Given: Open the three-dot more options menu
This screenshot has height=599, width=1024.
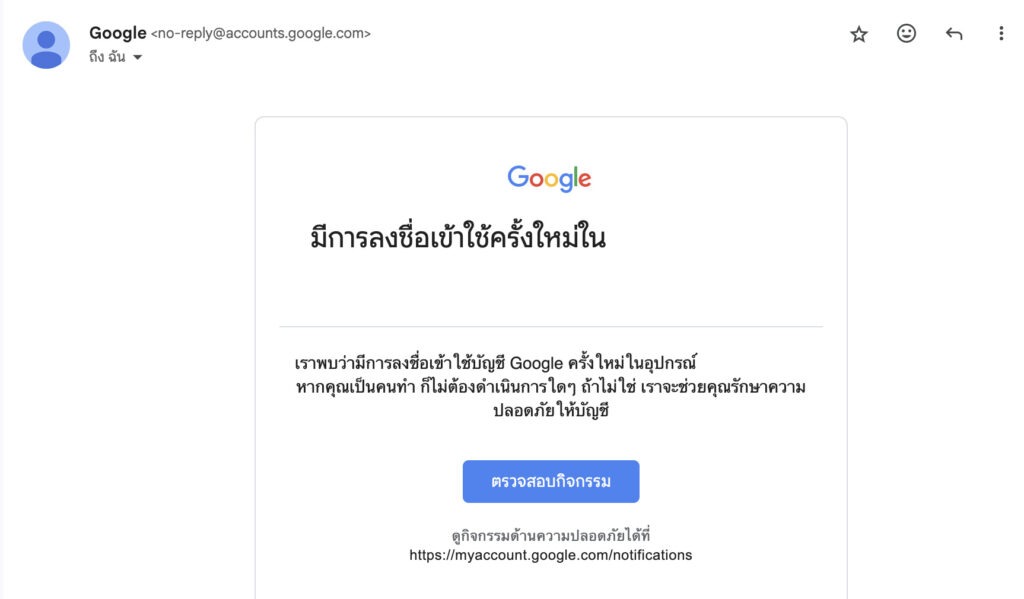Looking at the screenshot, I should (1001, 34).
